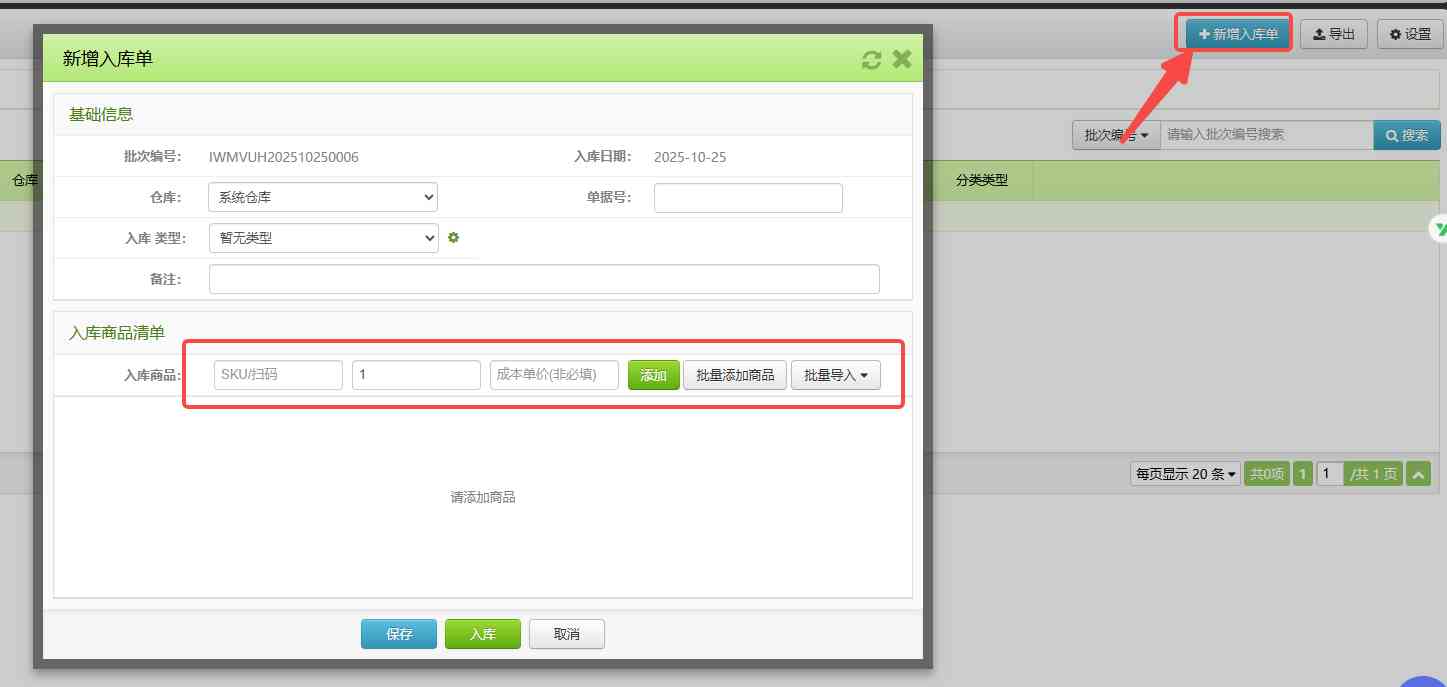The height and width of the screenshot is (687, 1447).
Task: Expand the 入库类型 dropdown showing 暂无类型
Action: pyautogui.click(x=323, y=238)
